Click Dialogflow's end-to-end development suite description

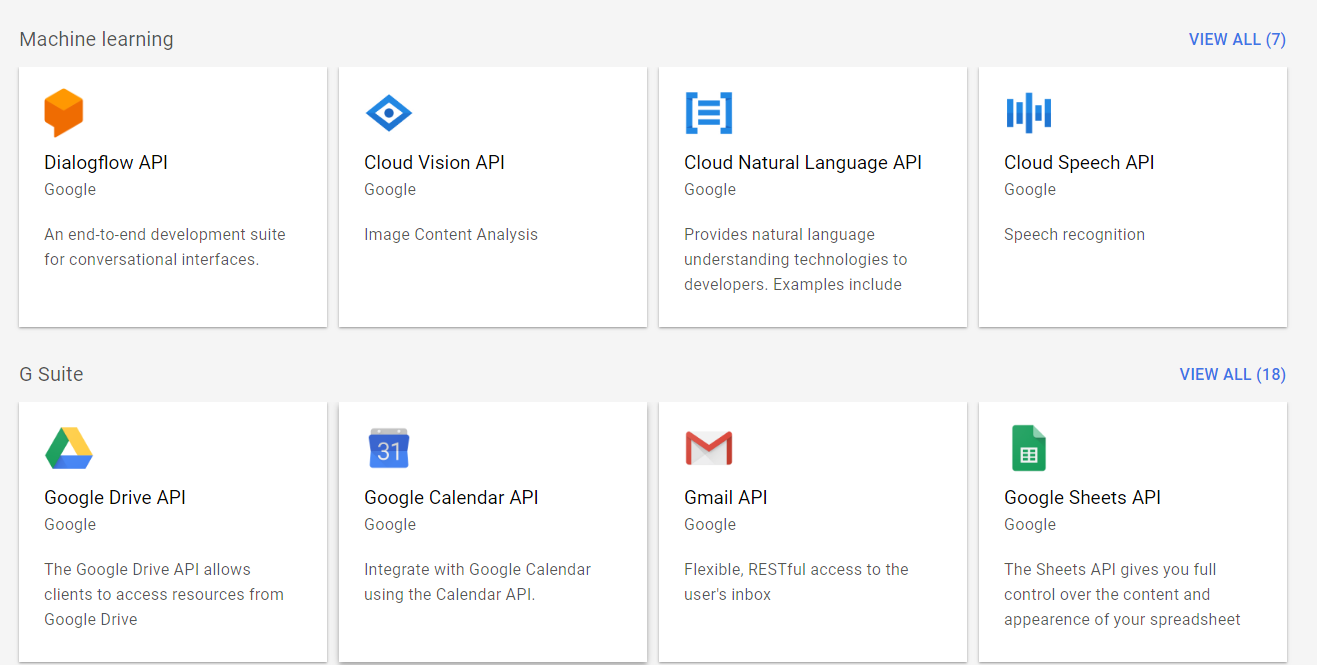[165, 247]
